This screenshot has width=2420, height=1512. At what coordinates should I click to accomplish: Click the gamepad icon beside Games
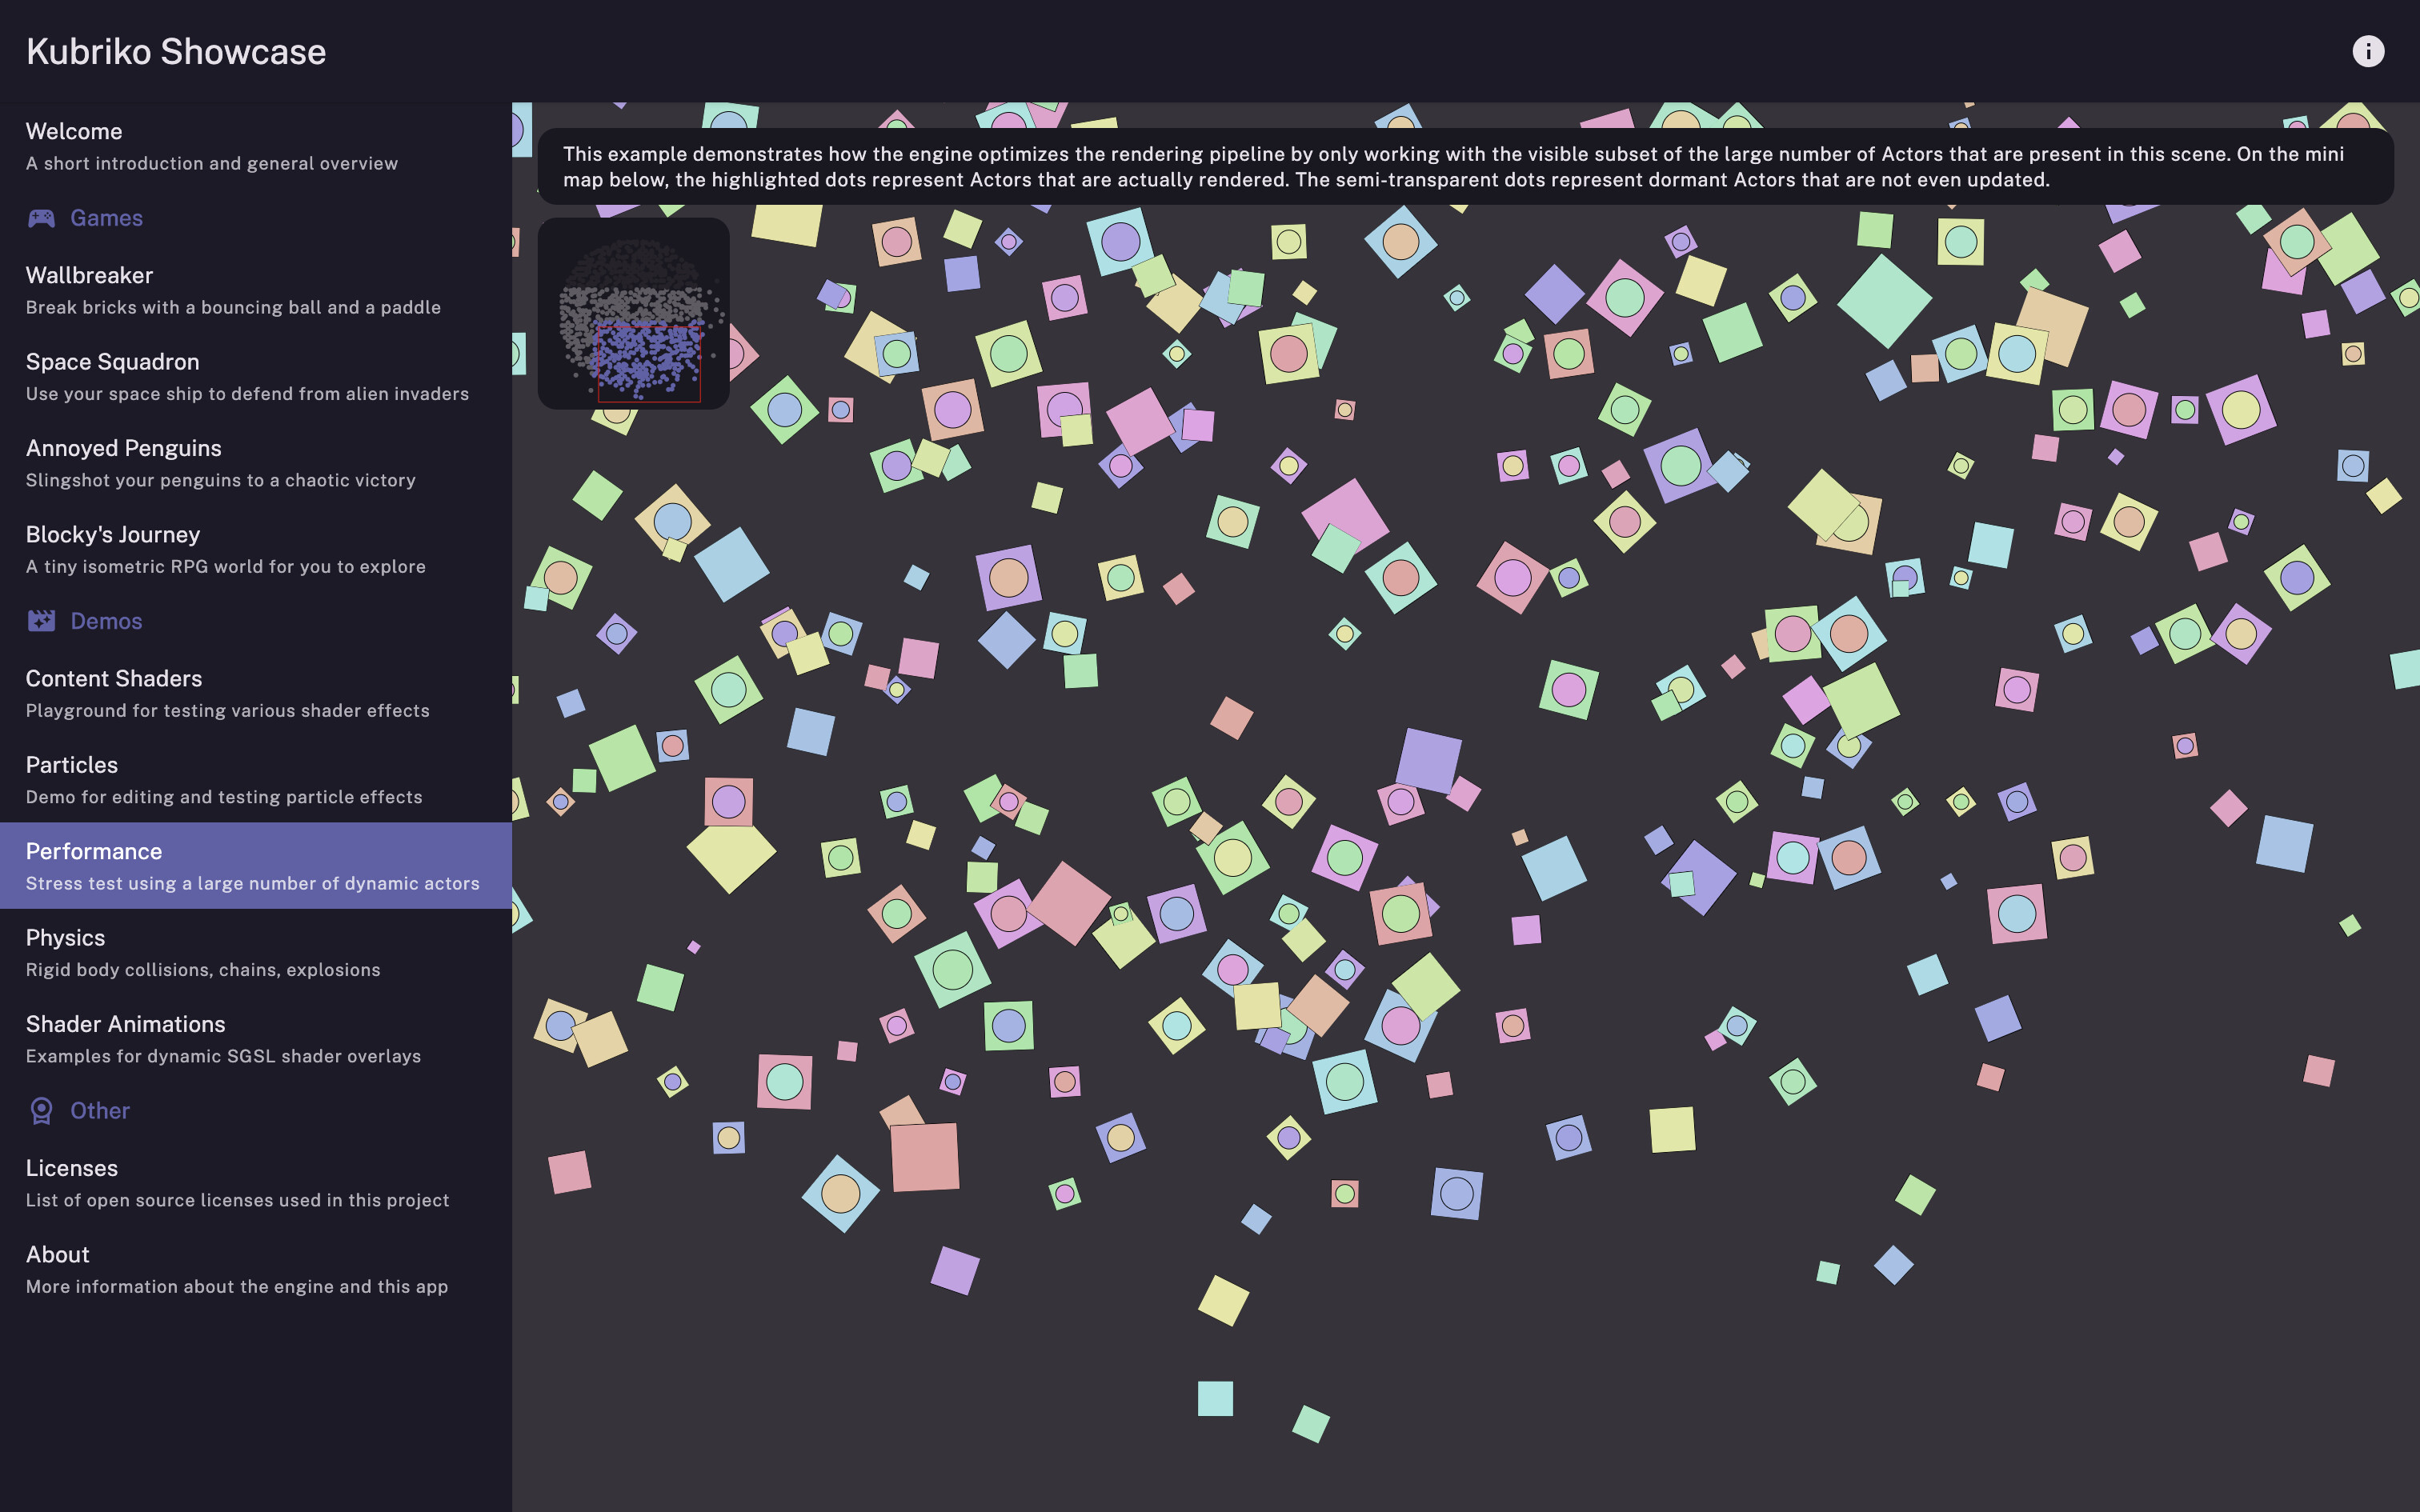[41, 218]
